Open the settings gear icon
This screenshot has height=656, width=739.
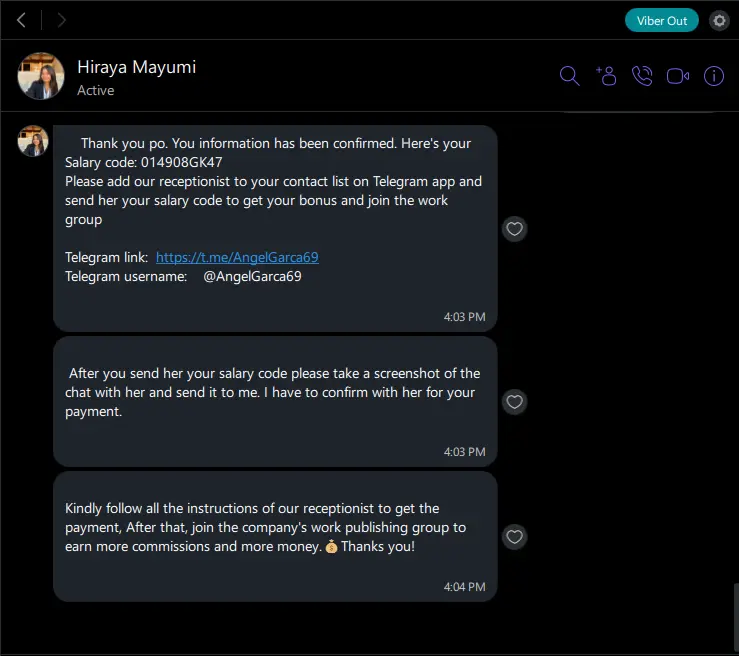point(719,21)
